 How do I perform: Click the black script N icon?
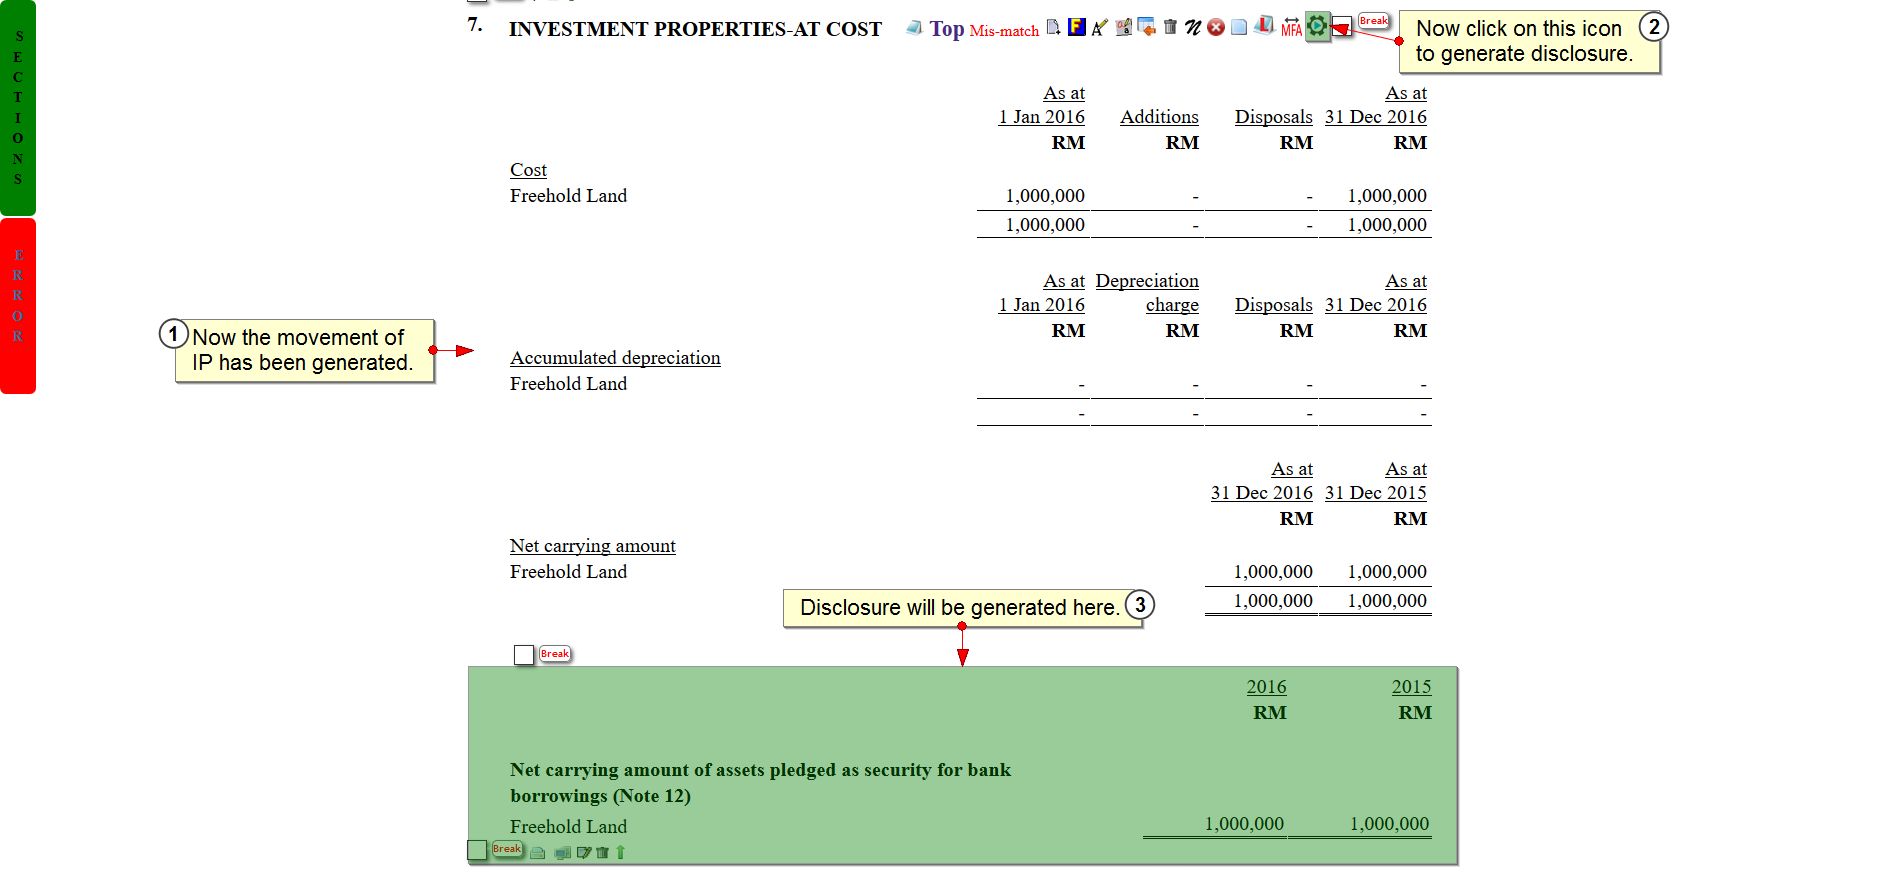pos(1193,27)
